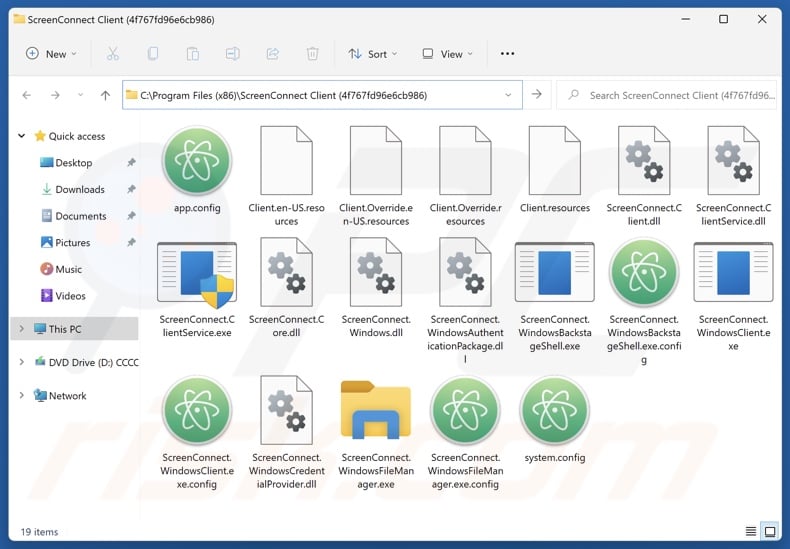790x549 pixels.
Task: Unpin Desktop using its pin icon
Action: 131,163
